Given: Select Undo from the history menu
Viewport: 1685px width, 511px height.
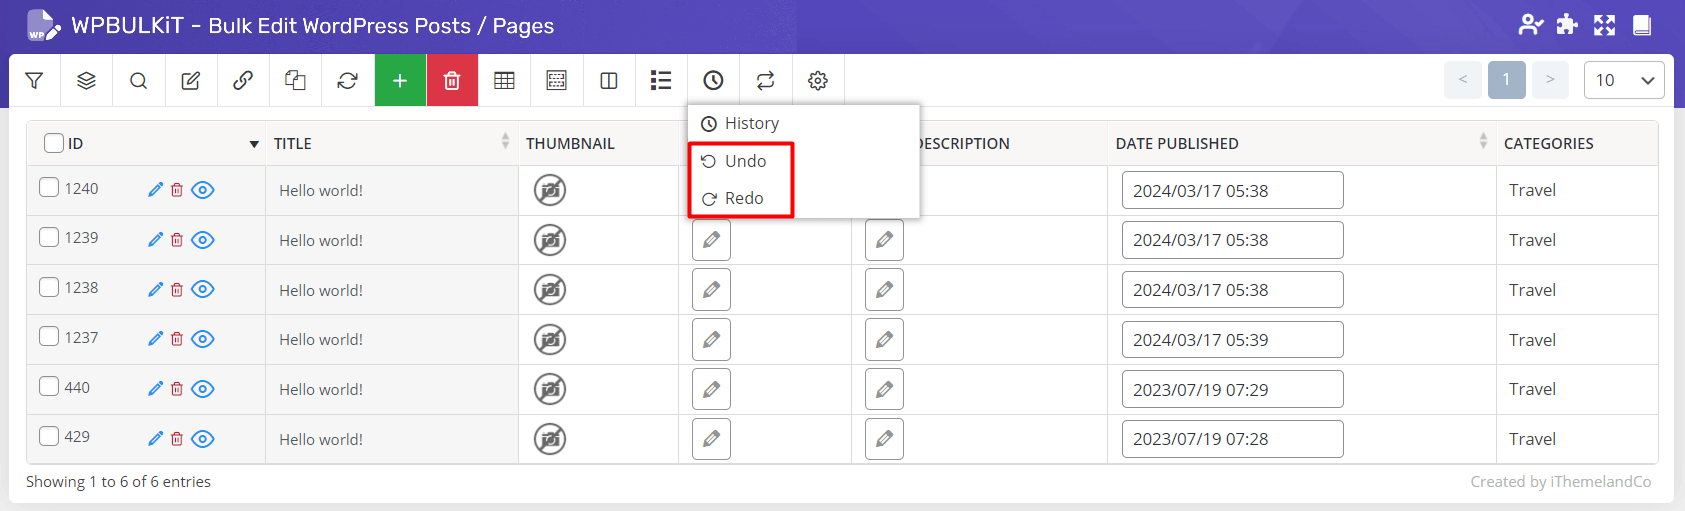Looking at the screenshot, I should click(745, 161).
